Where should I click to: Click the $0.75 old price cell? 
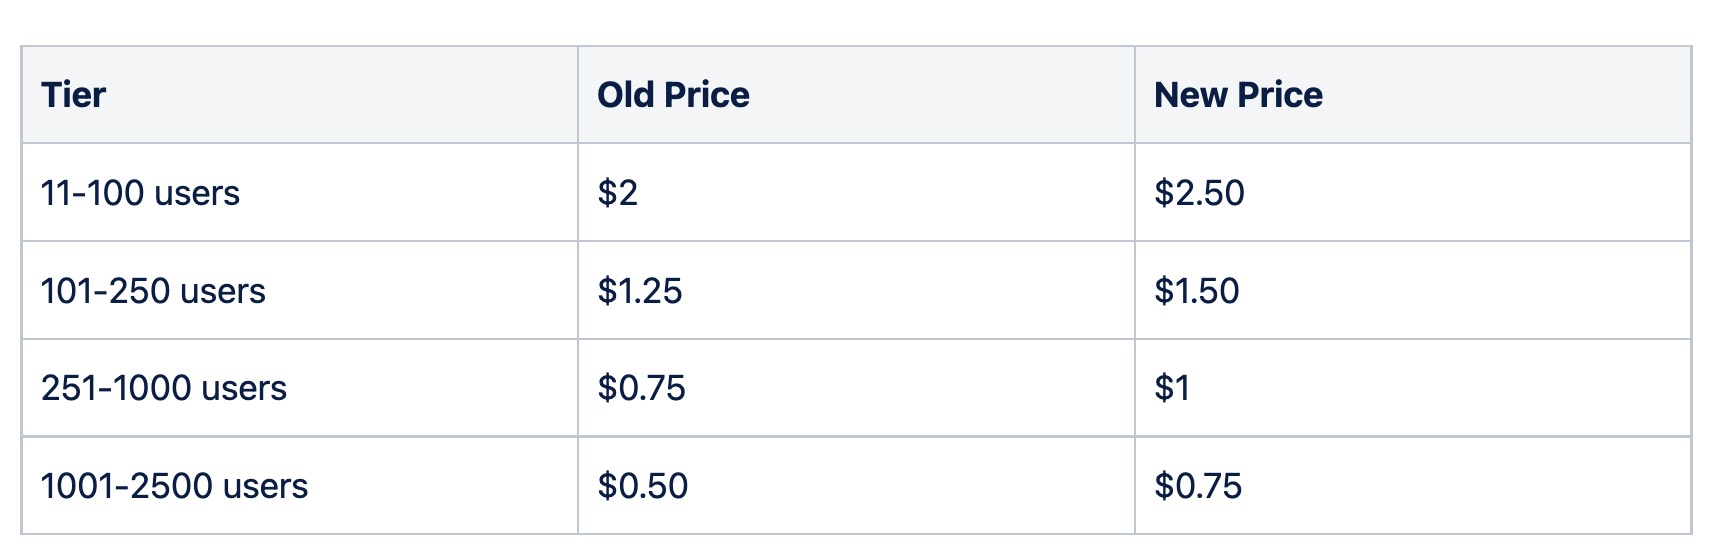(856, 388)
